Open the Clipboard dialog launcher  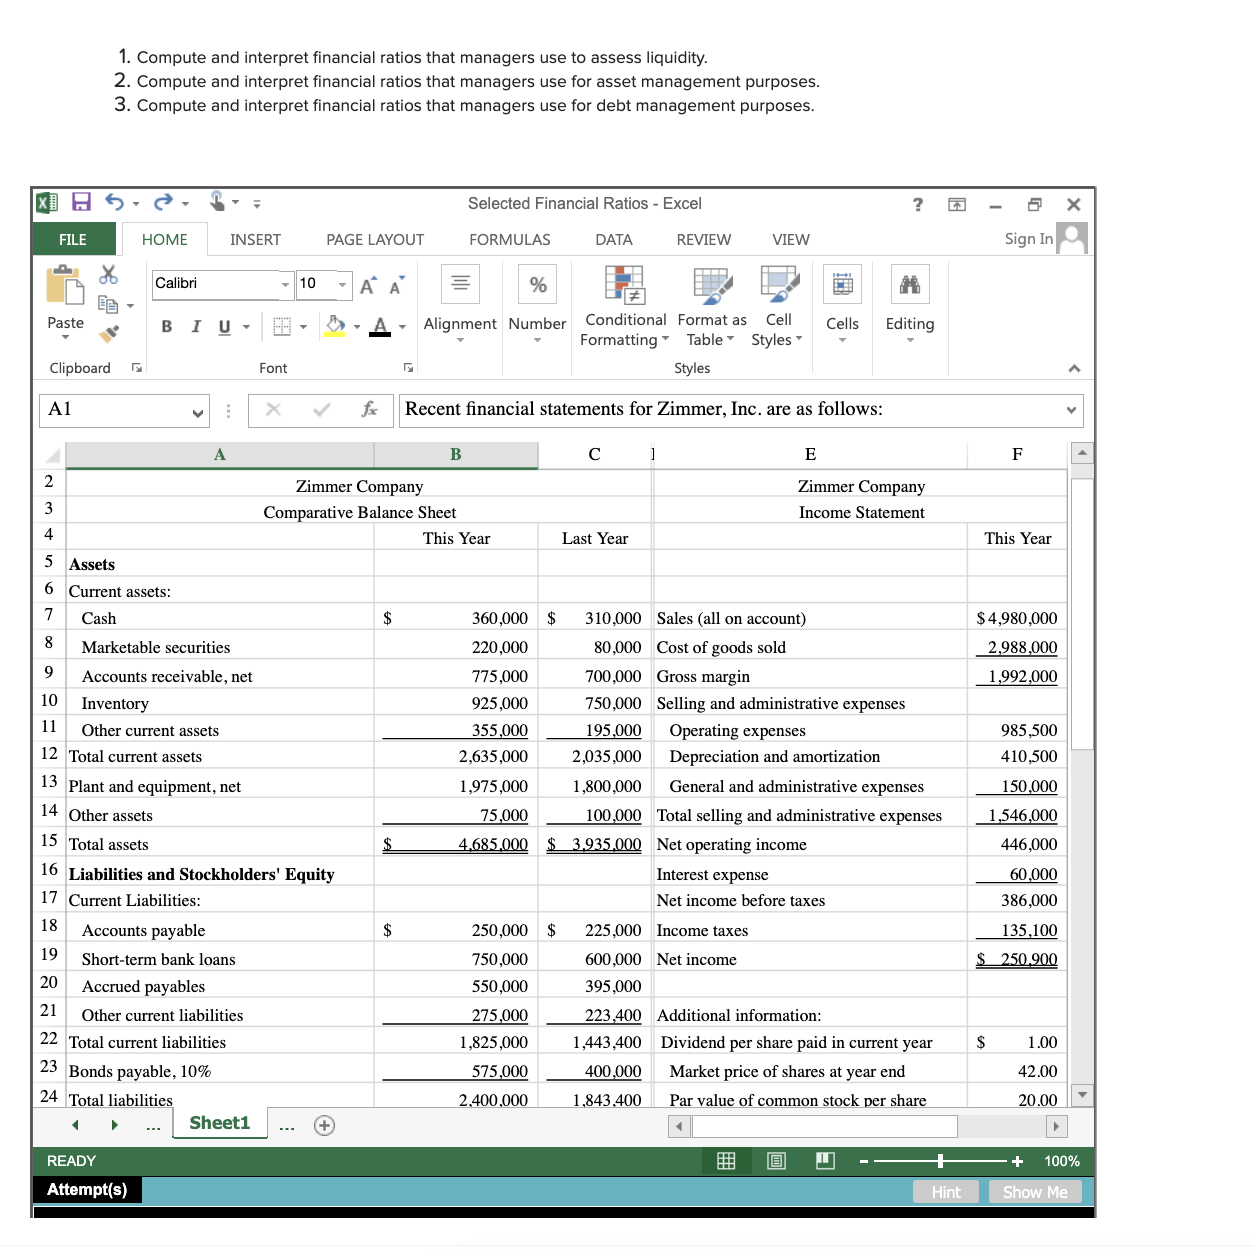137,368
